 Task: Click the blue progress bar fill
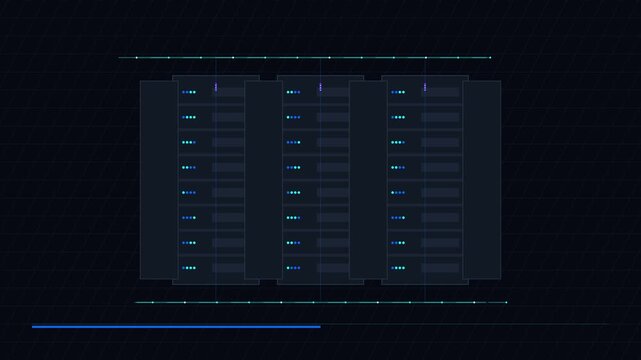coord(176,326)
